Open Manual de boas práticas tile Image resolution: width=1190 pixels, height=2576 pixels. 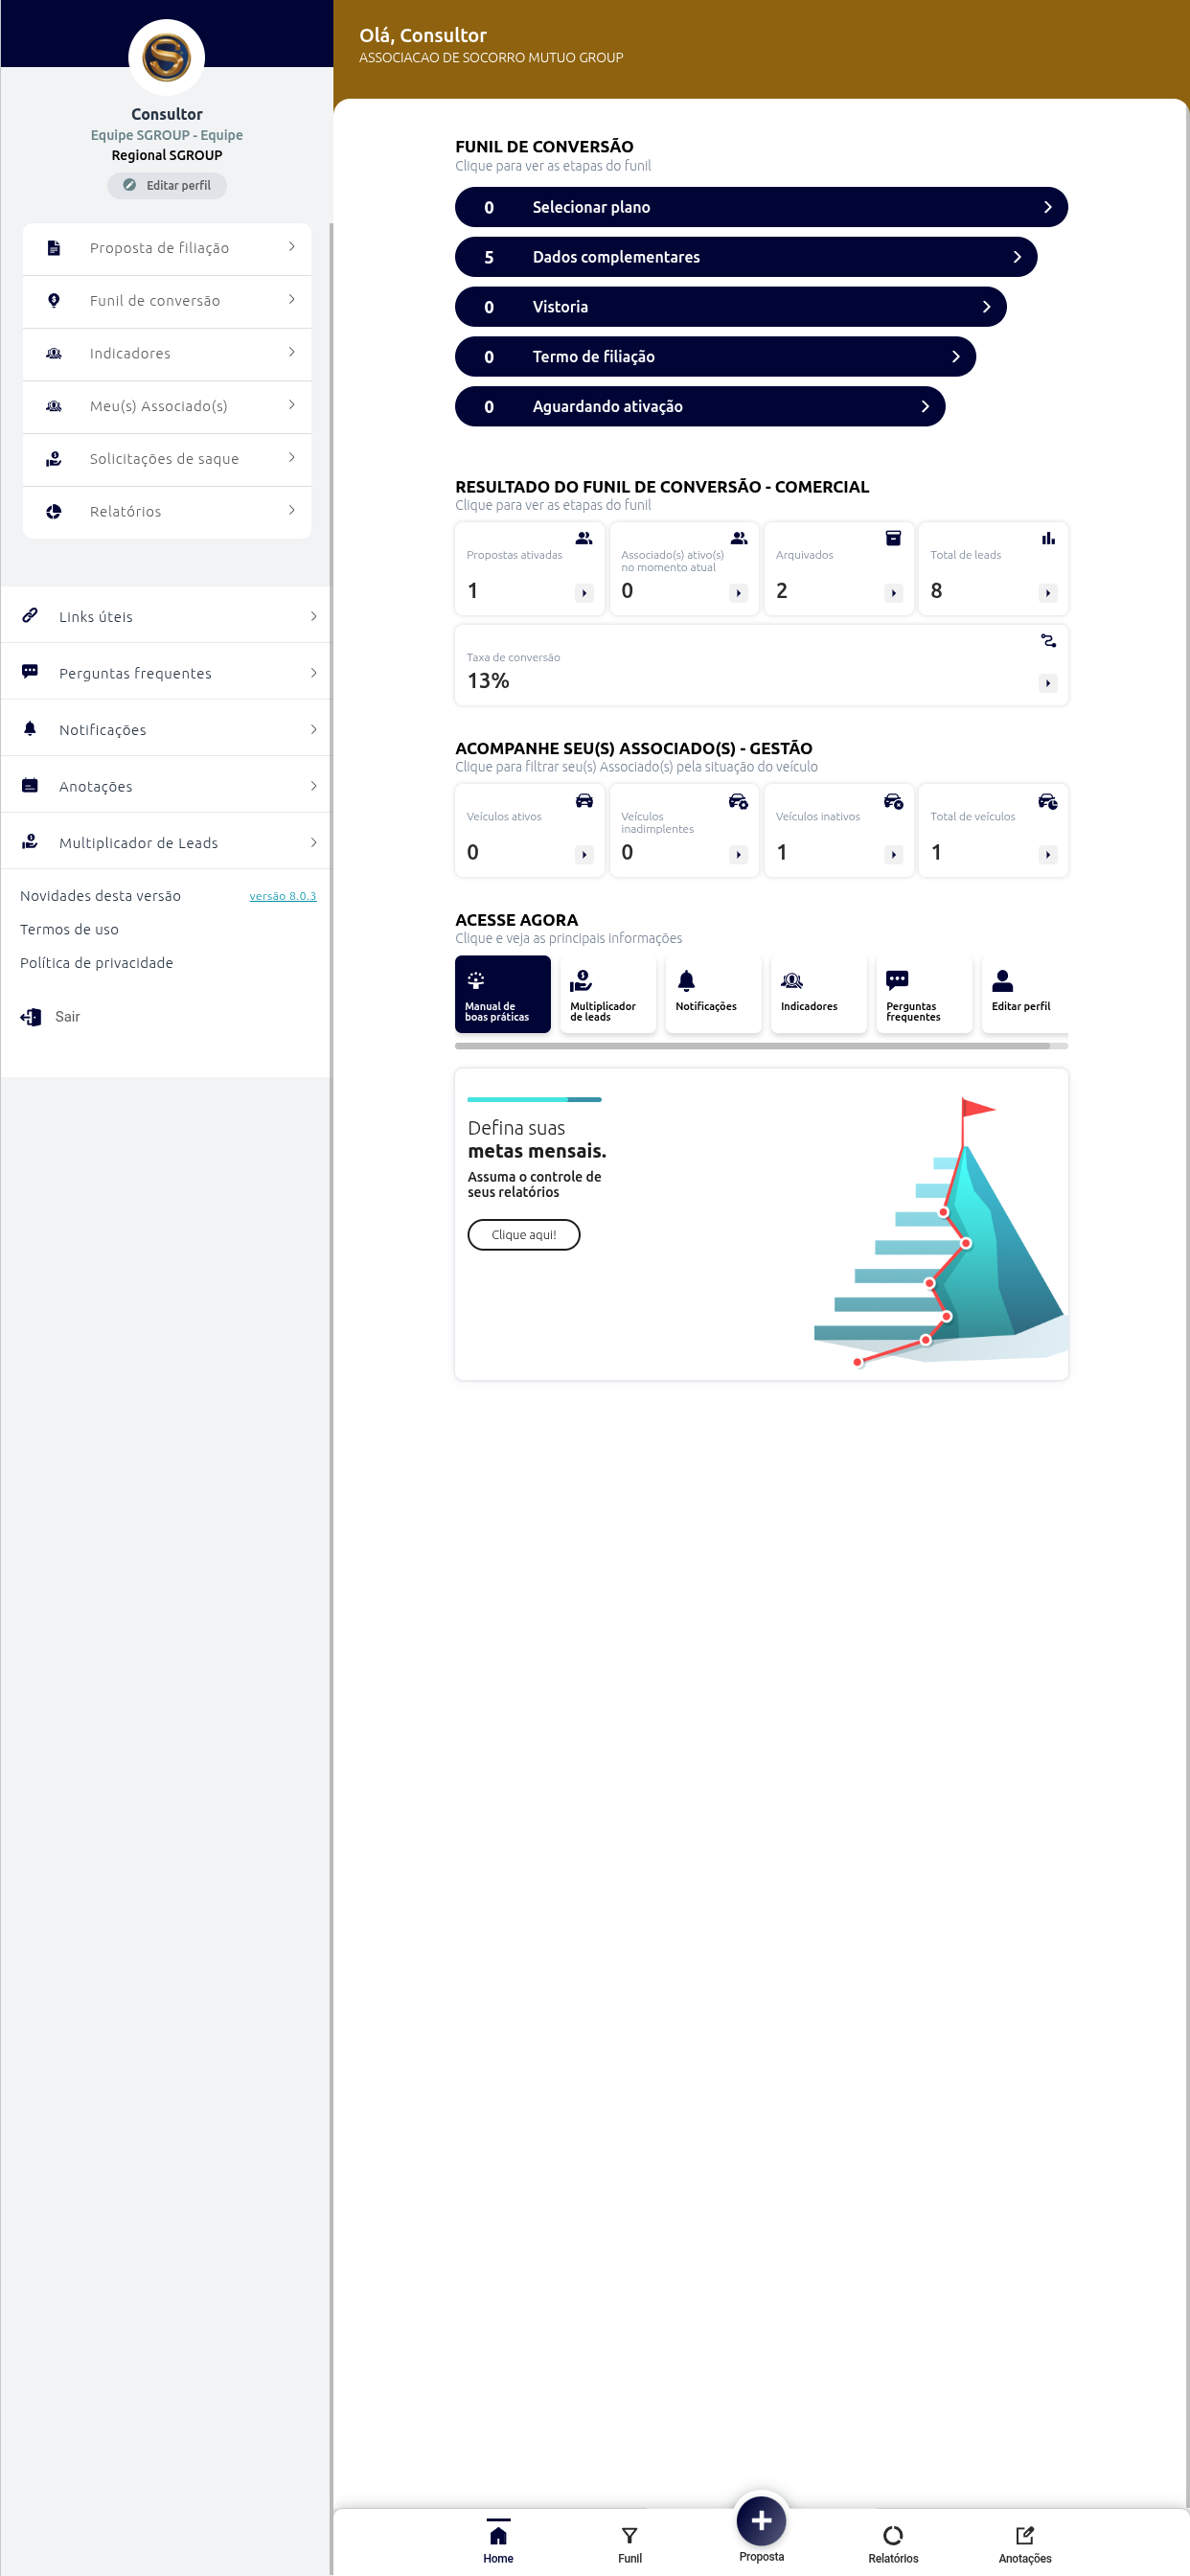pyautogui.click(x=502, y=994)
